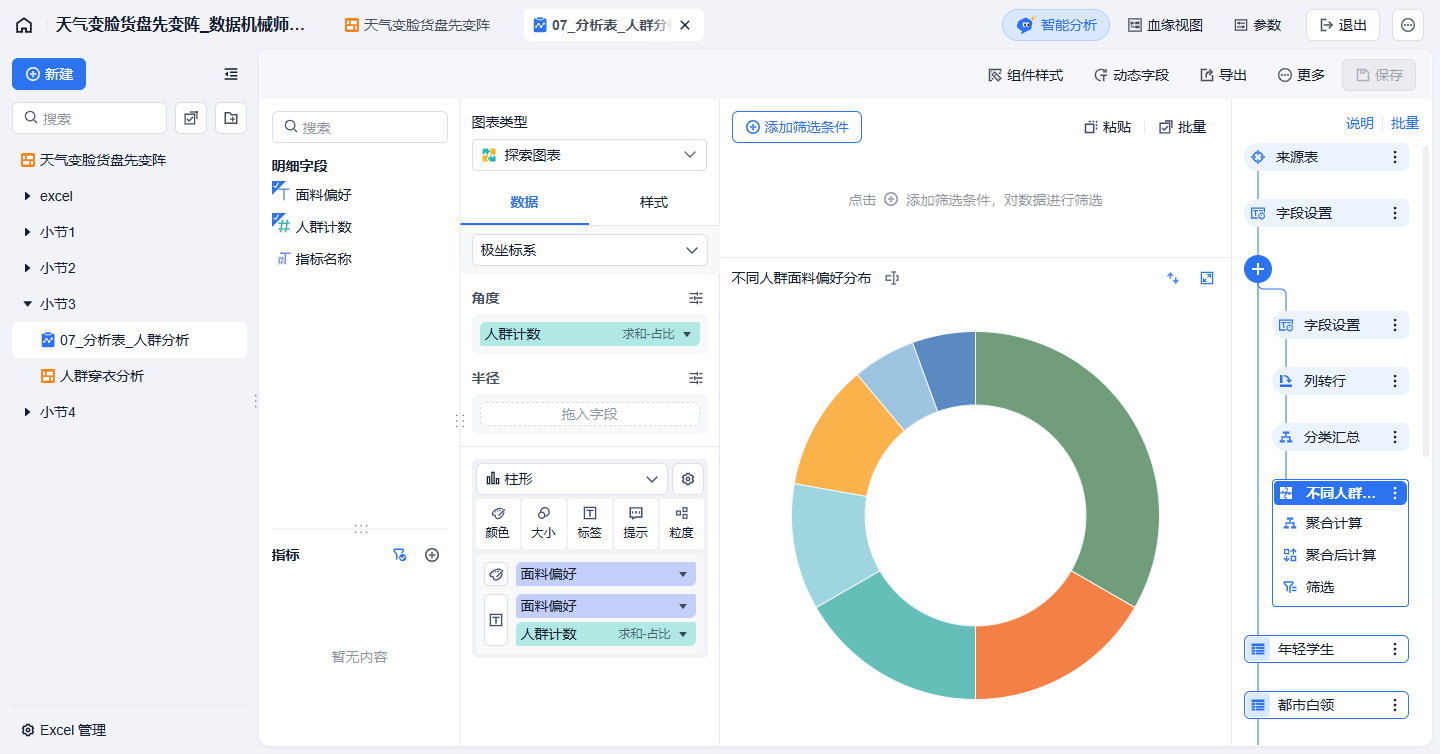Open the Color (颜色) mark setting
This screenshot has height=754, width=1440.
click(498, 524)
